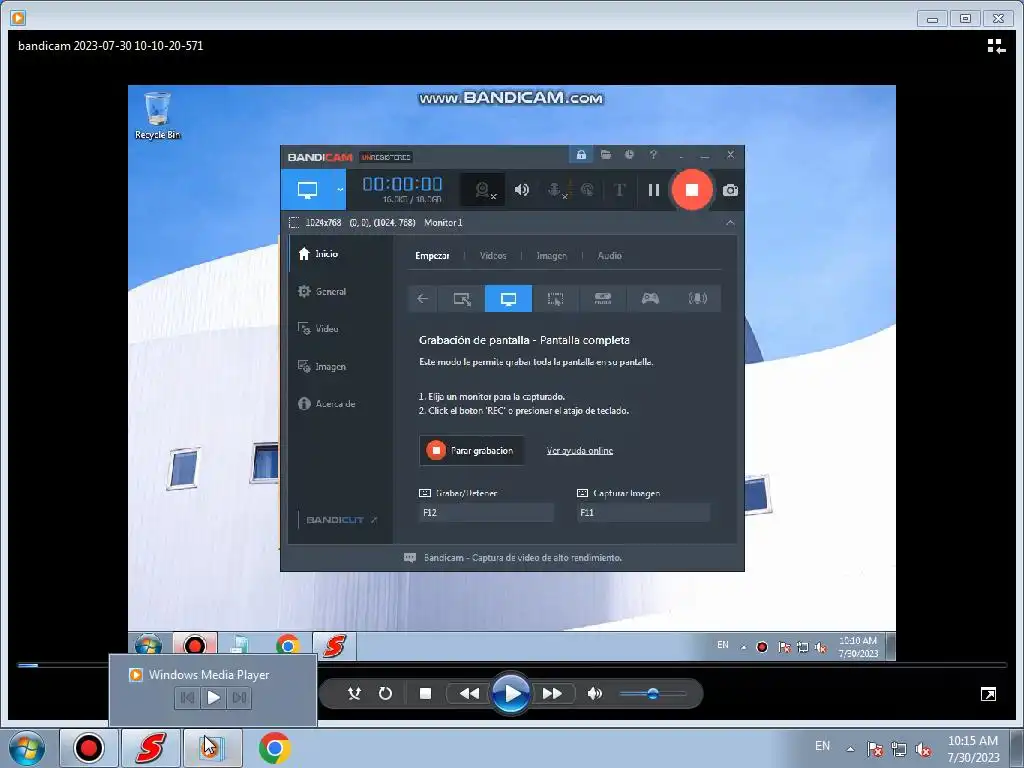Set the media player volume slider
The width and height of the screenshot is (1024, 768).
pyautogui.click(x=652, y=694)
